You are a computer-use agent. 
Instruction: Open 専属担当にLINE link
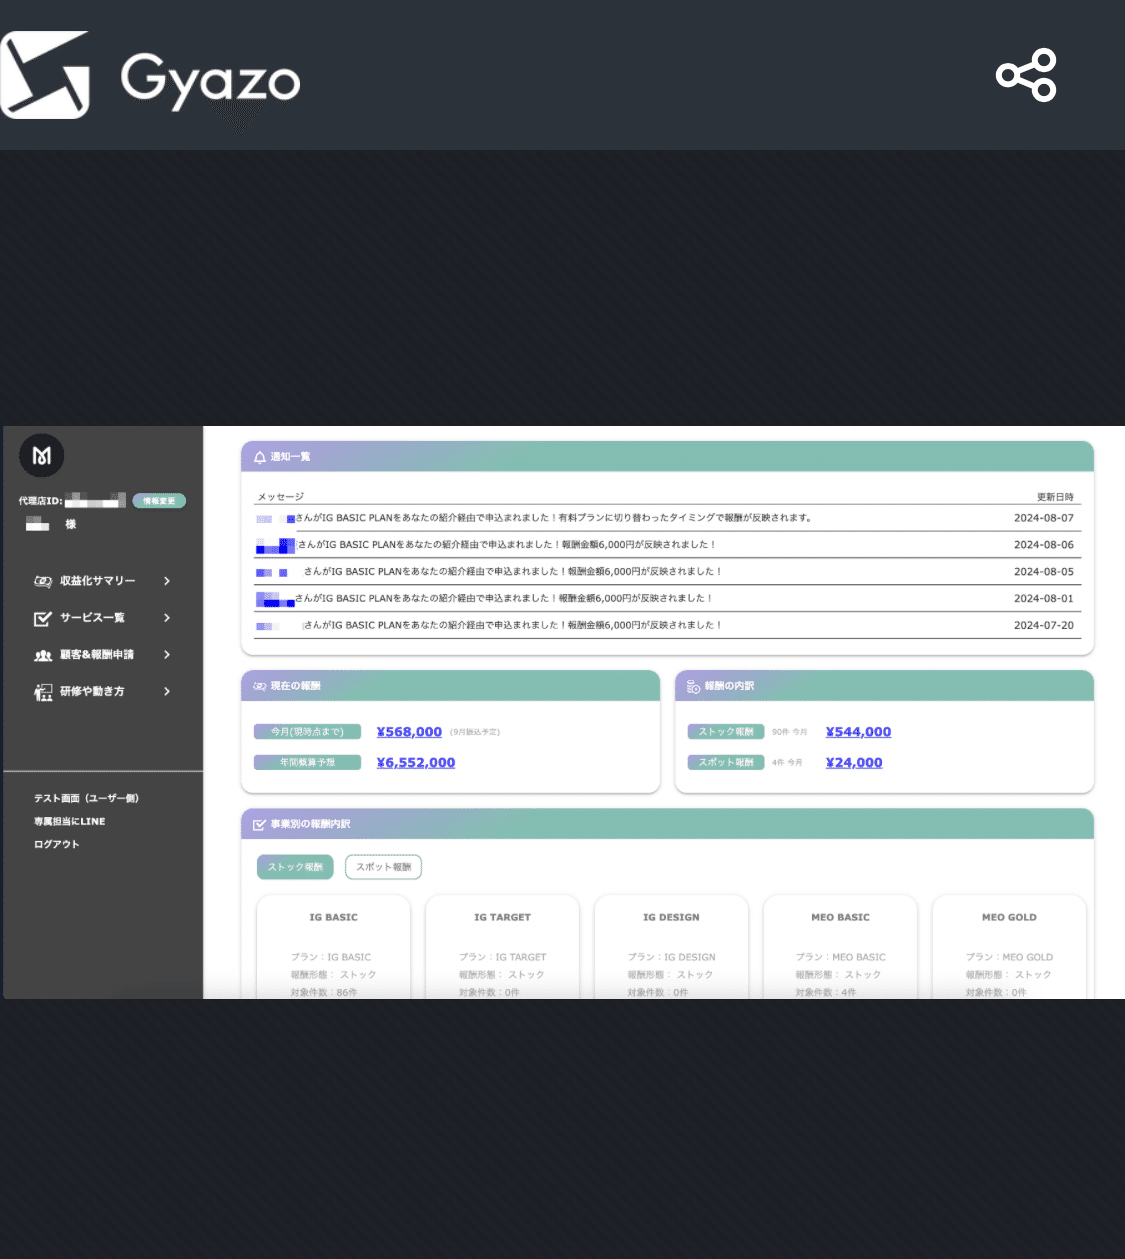pyautogui.click(x=69, y=821)
